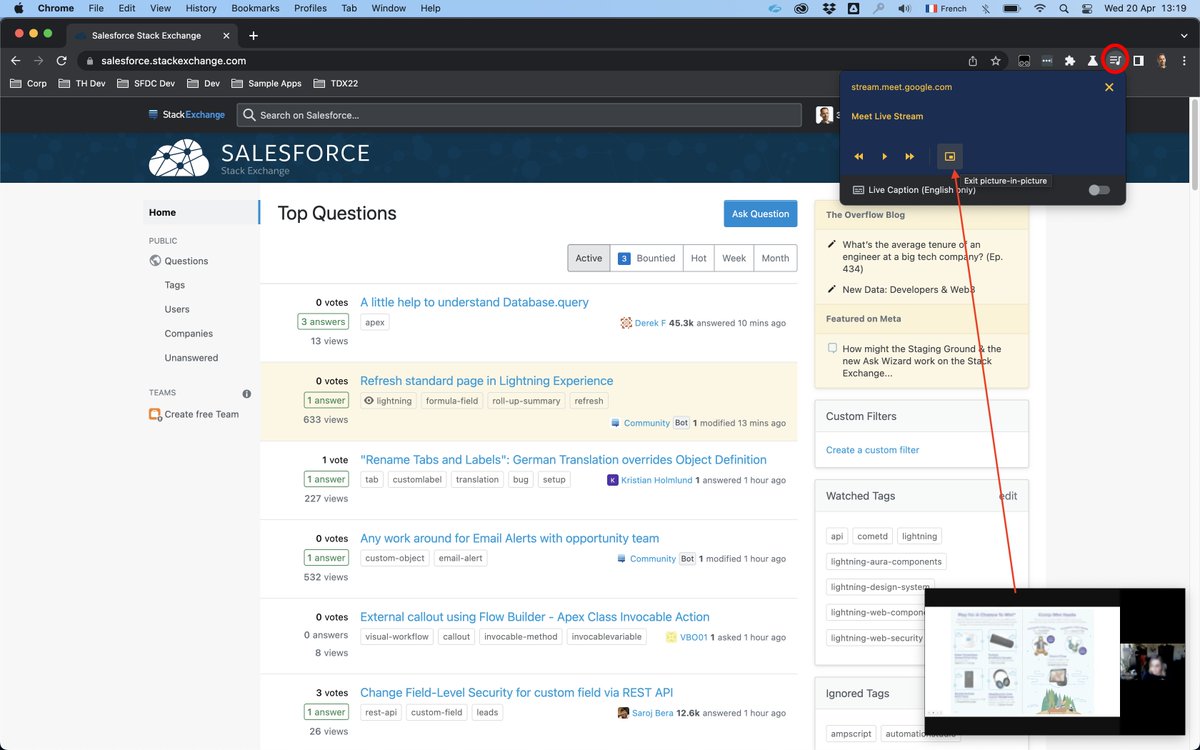Go back to previous page
Viewport: 1200px width, 750px height.
15,61
